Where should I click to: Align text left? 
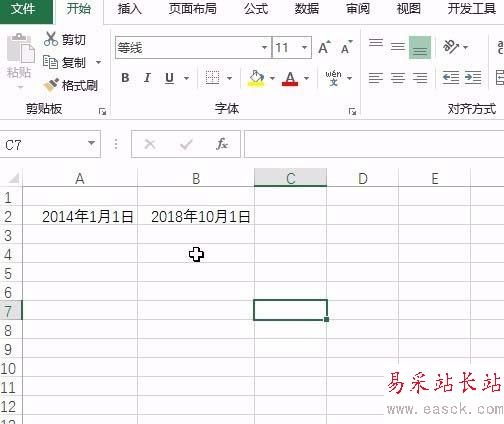pyautogui.click(x=376, y=78)
